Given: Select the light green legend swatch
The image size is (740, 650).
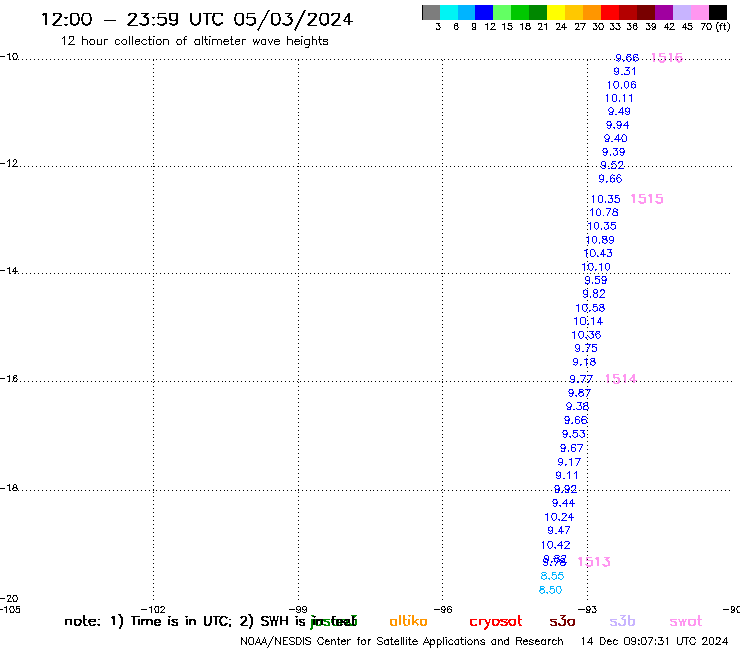Looking at the screenshot, I should coord(503,12).
